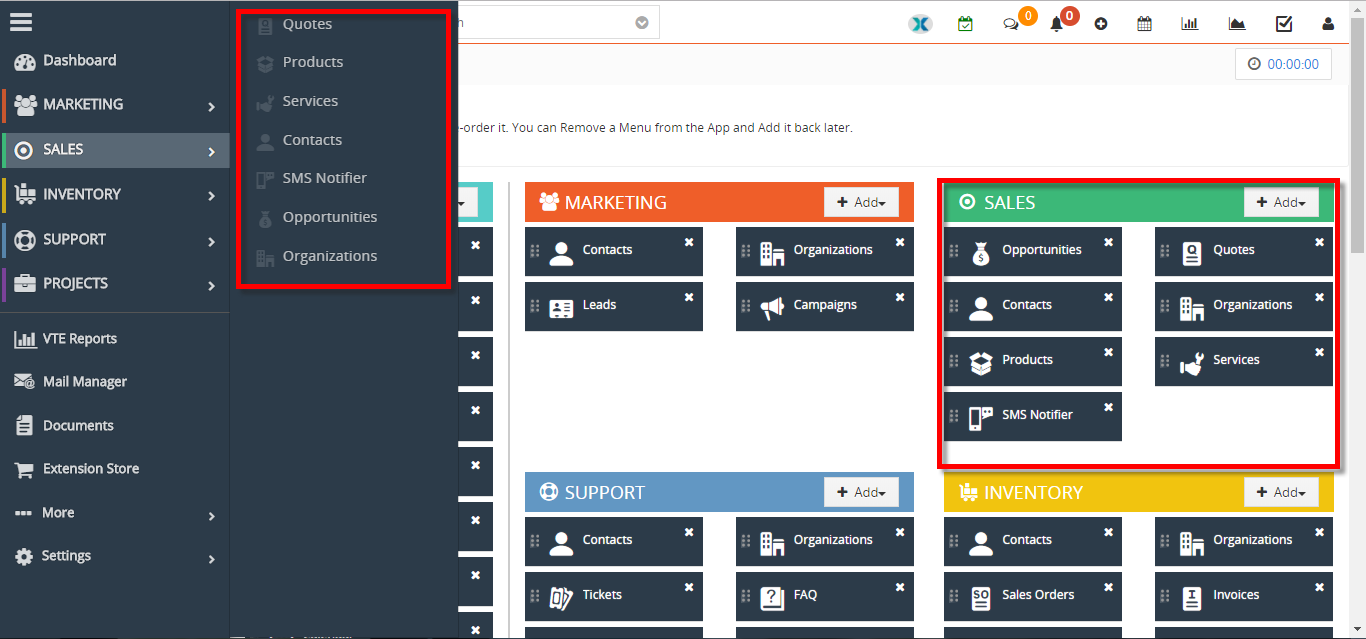Remove Opportunities from SALES block
The image size is (1366, 639).
click(x=1108, y=242)
